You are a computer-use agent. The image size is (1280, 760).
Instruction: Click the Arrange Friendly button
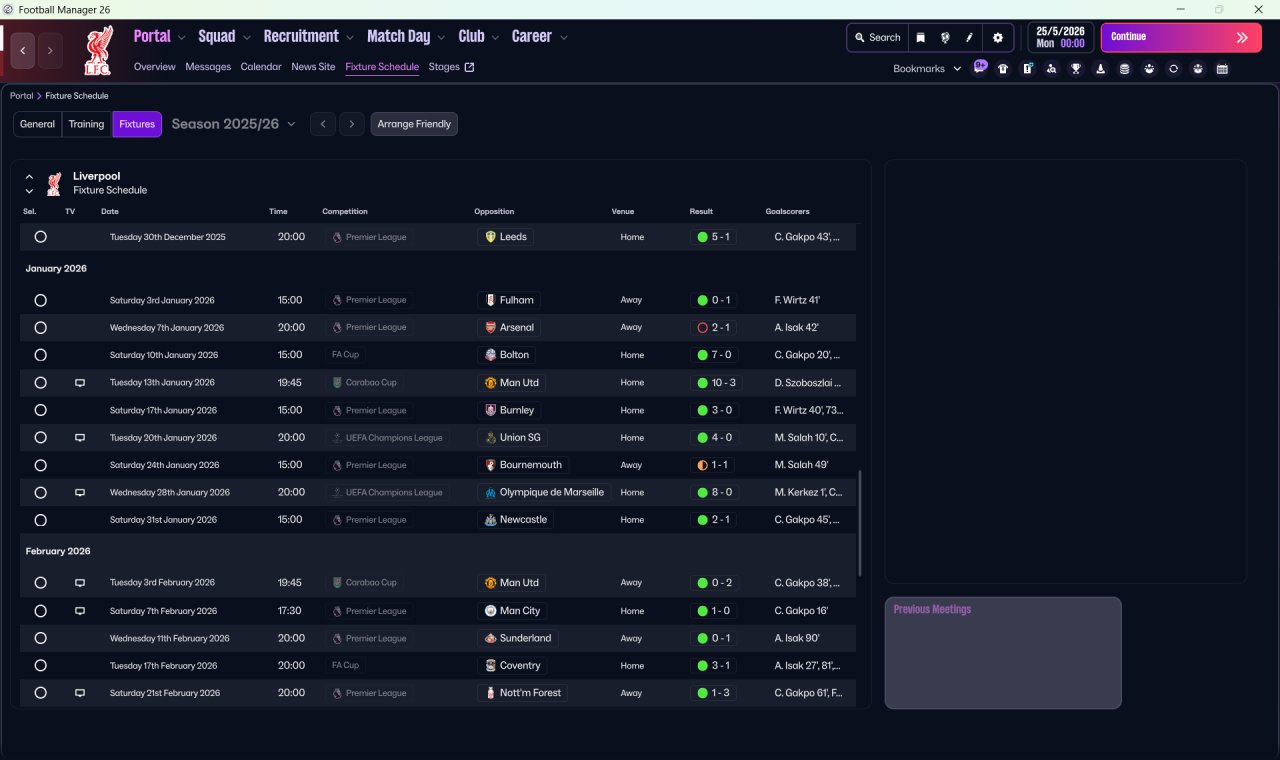coord(414,124)
